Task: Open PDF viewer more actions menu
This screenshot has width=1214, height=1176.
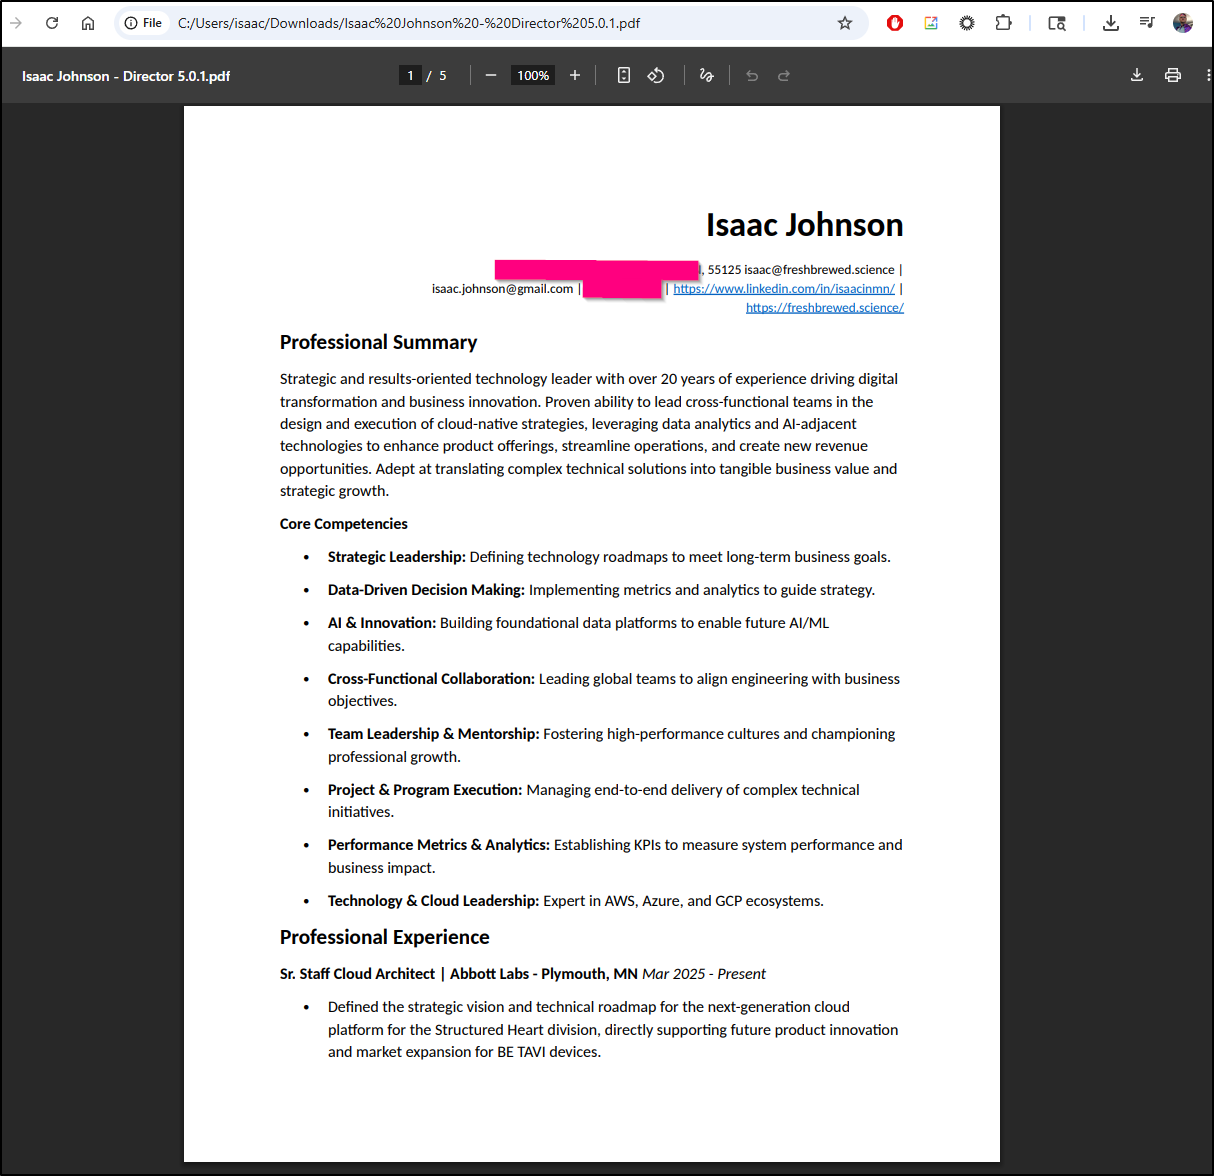Action: click(1208, 75)
